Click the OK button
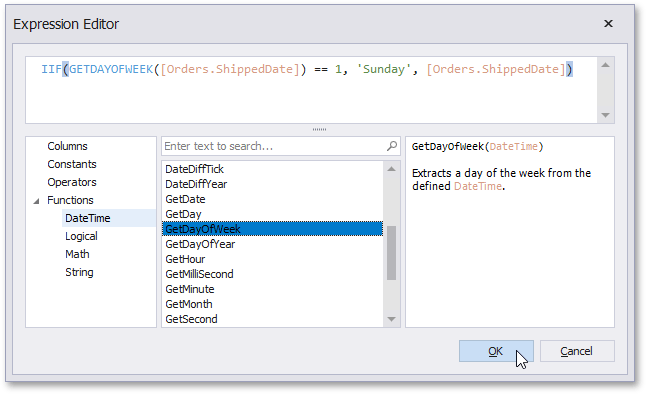This screenshot has width=646, height=394. point(496,351)
